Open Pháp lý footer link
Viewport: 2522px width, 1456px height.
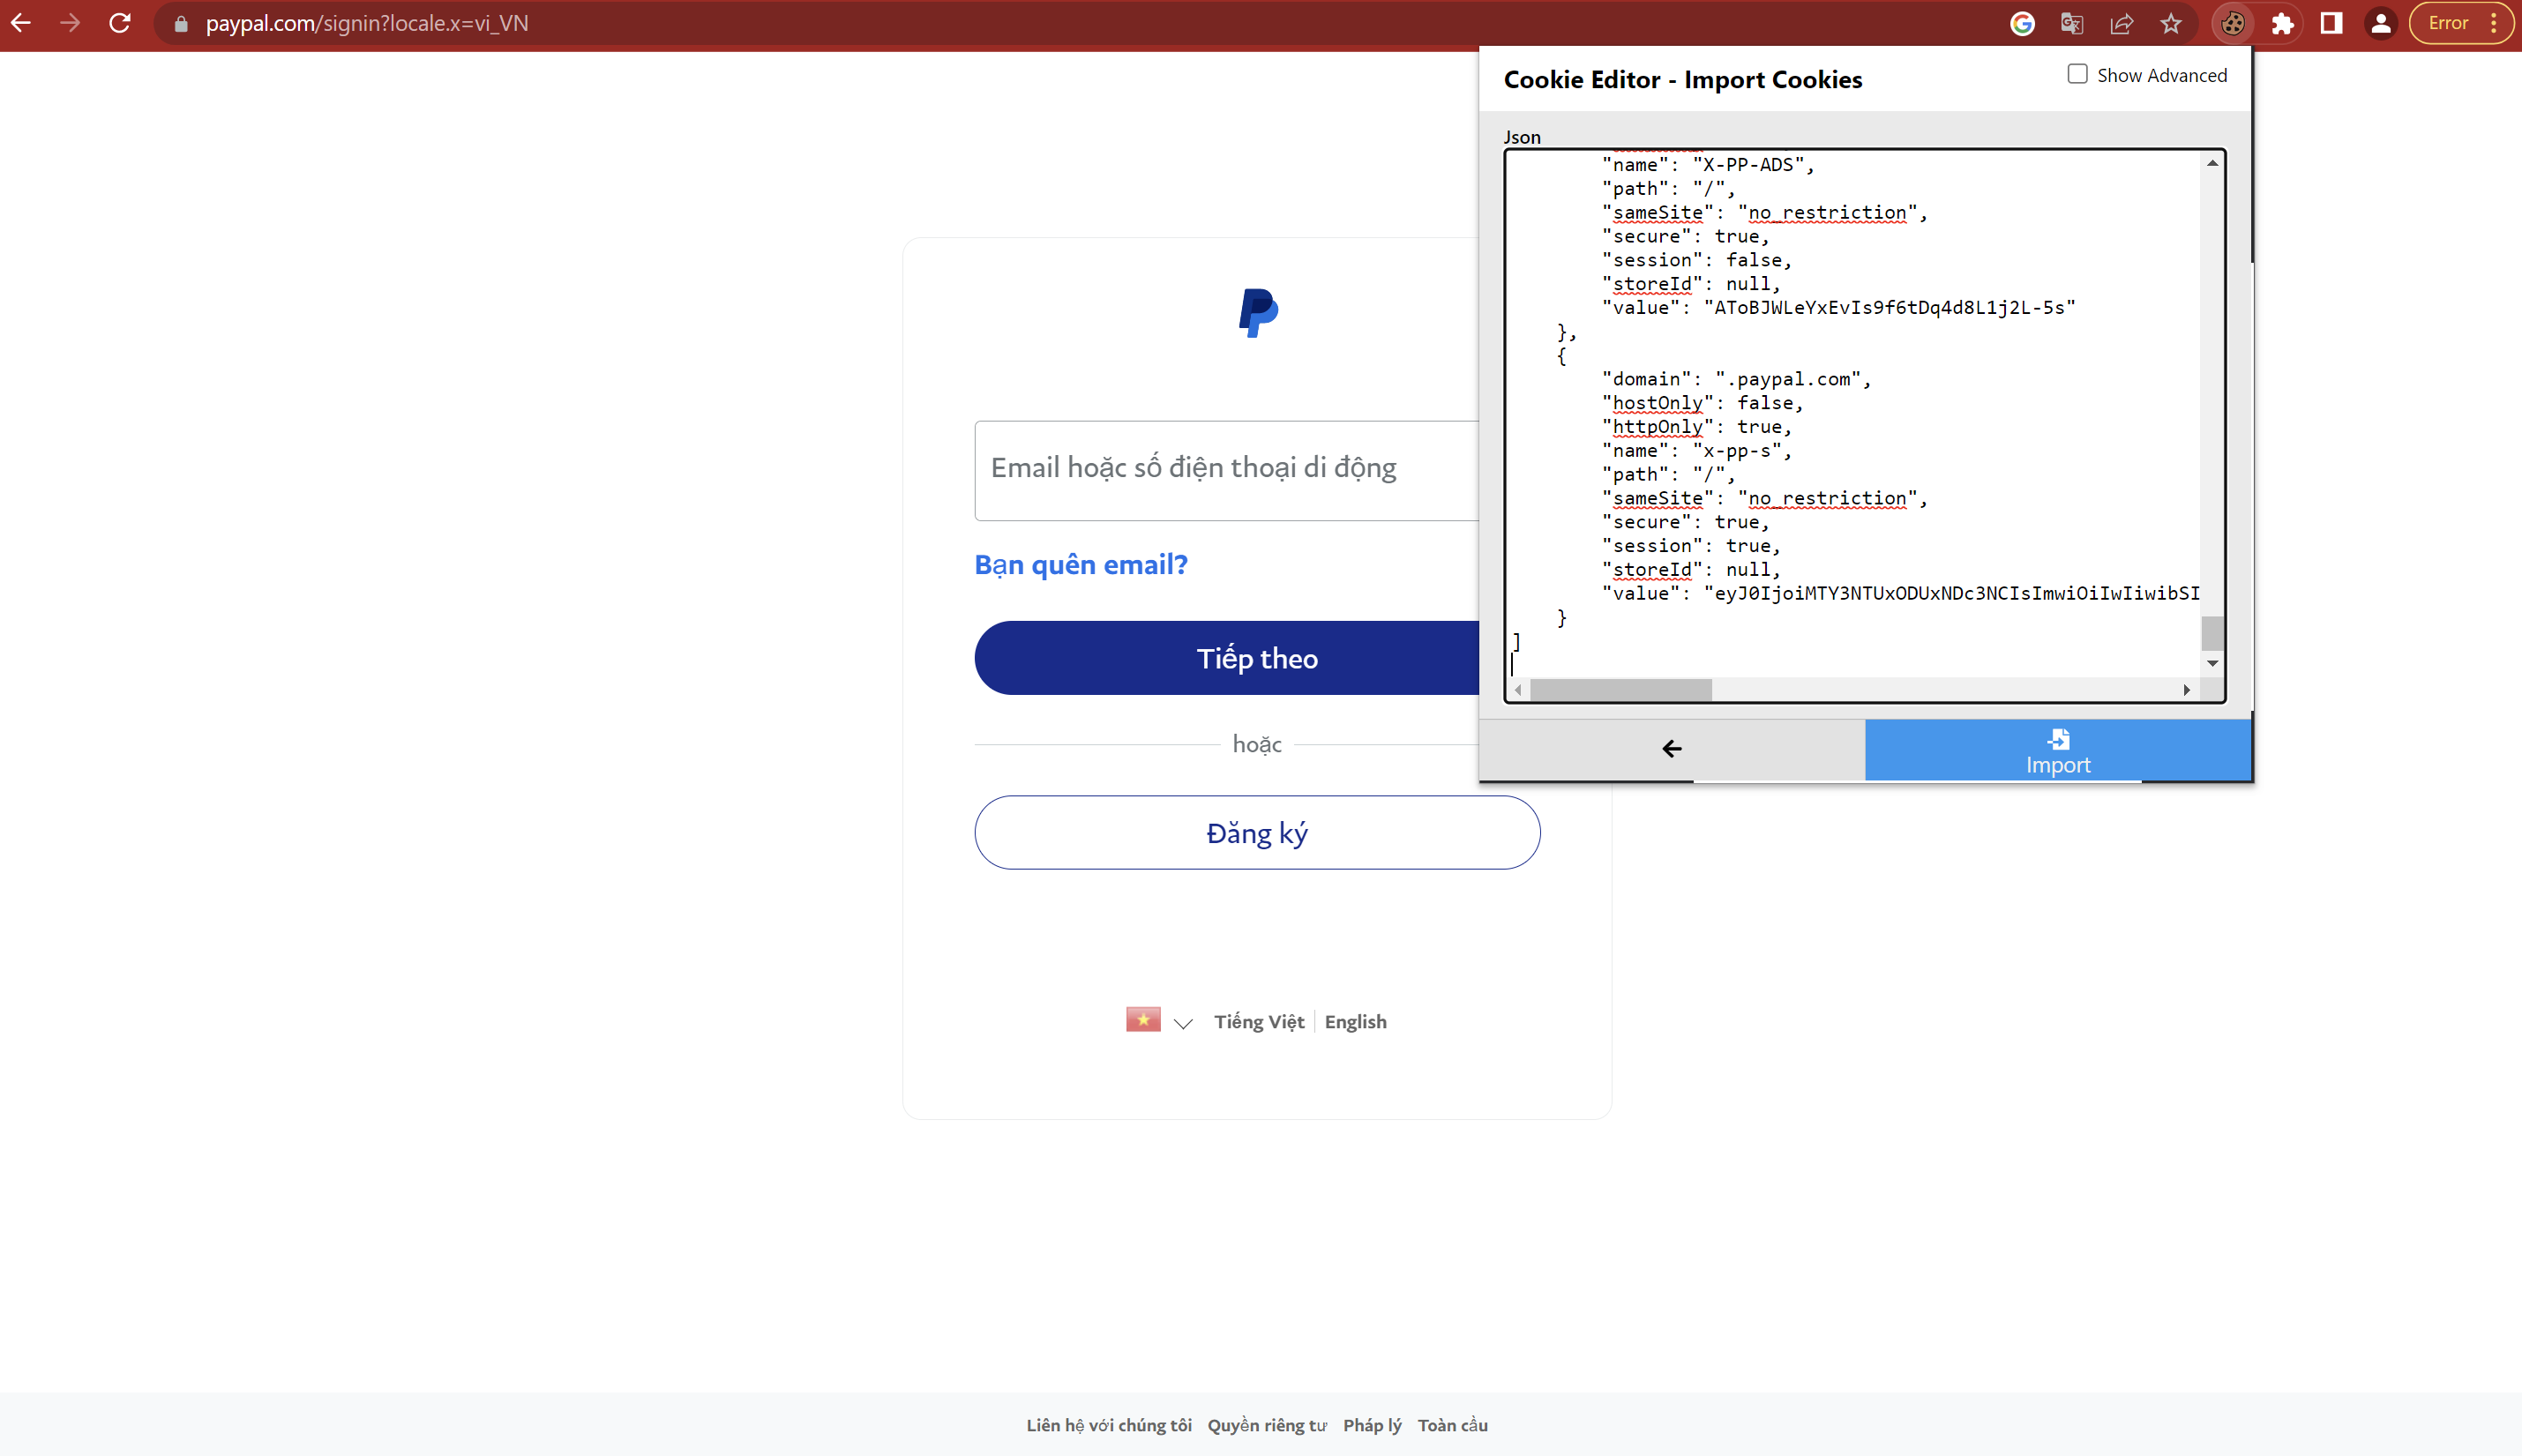click(1371, 1425)
